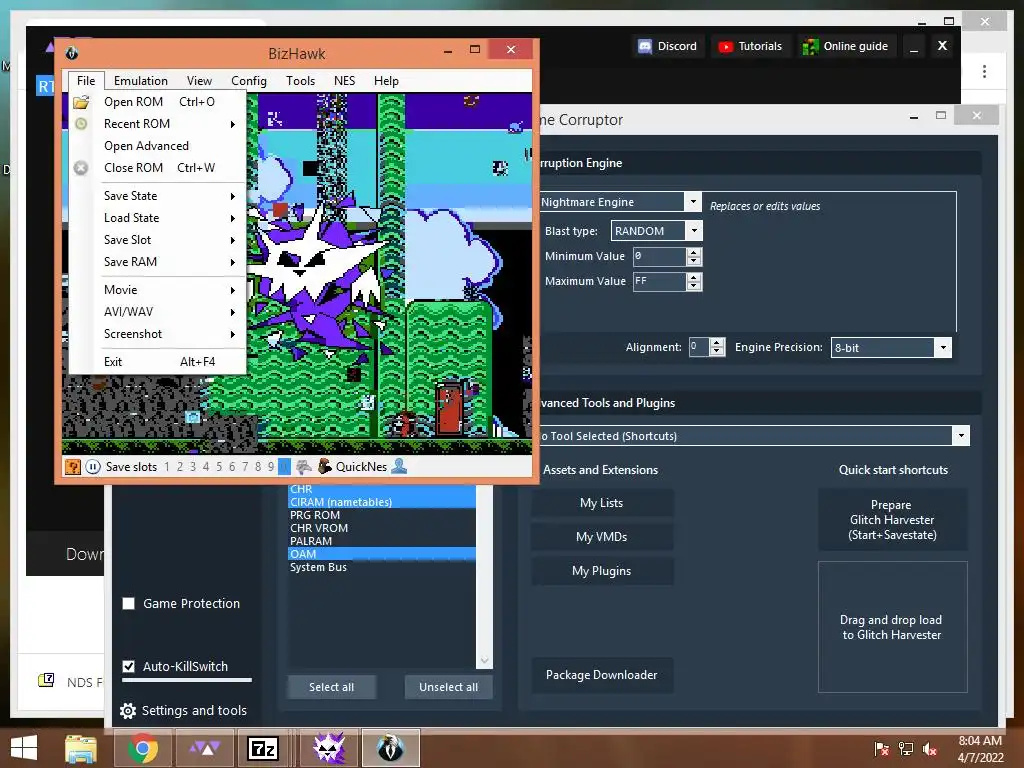Viewport: 1024px width, 768px height.
Task: Click the help icon beside NDS
Action: 46,680
